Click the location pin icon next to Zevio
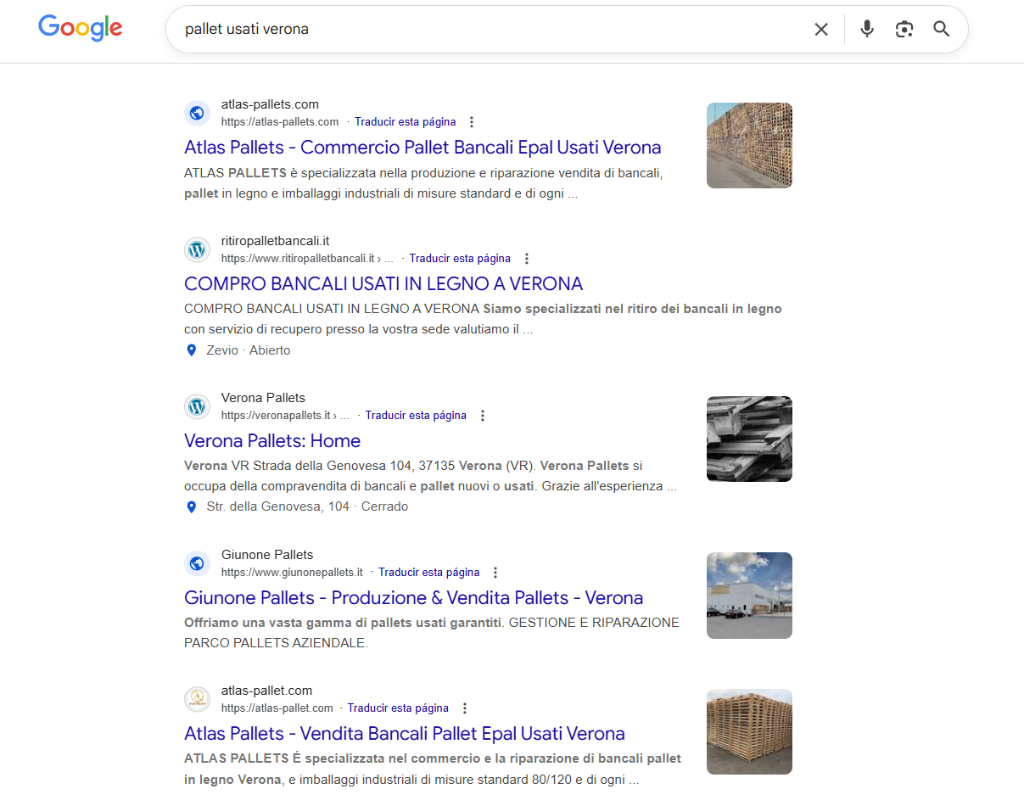This screenshot has width=1024, height=801. coord(191,350)
